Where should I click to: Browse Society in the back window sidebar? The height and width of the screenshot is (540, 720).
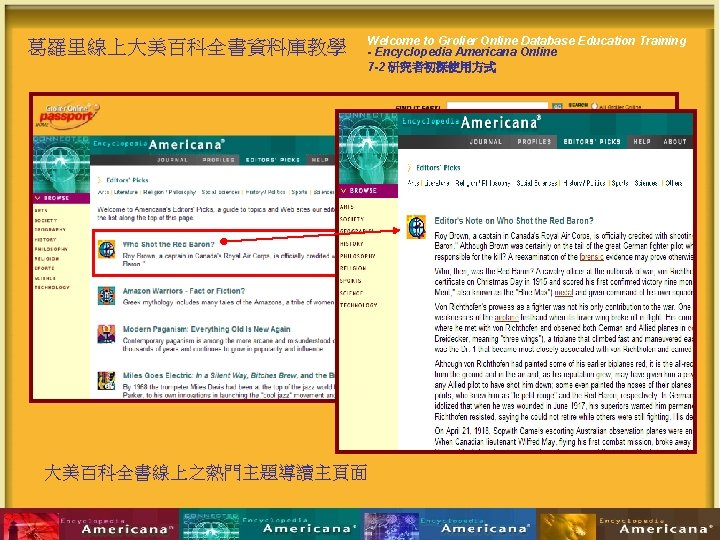pos(46,220)
